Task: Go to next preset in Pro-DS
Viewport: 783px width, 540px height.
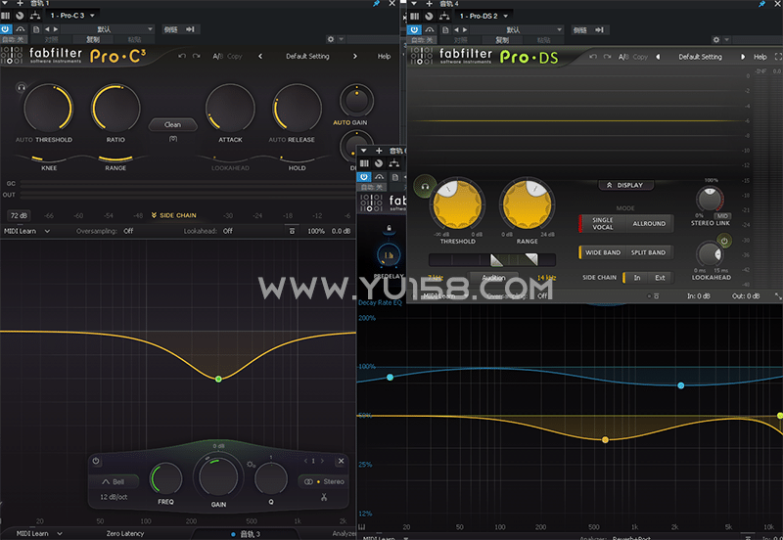Action: [743, 56]
